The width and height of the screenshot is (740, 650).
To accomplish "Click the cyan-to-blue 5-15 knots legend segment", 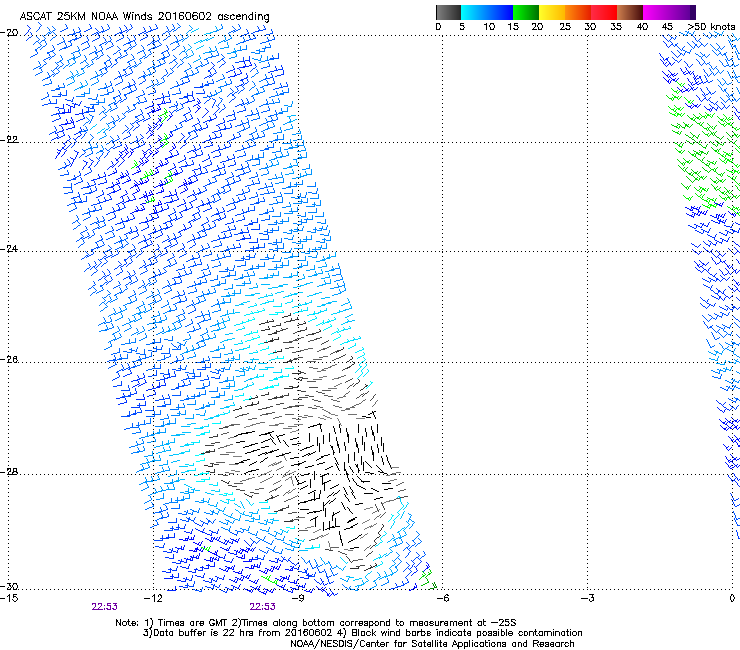I will [487, 12].
